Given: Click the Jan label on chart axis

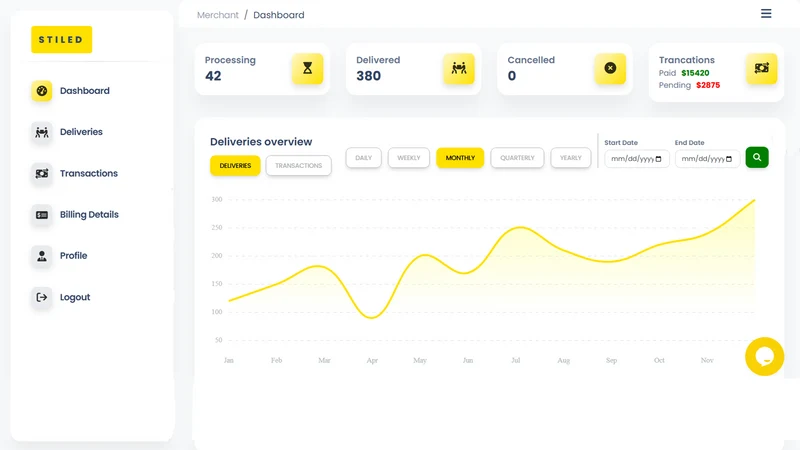Looking at the screenshot, I should tap(229, 360).
